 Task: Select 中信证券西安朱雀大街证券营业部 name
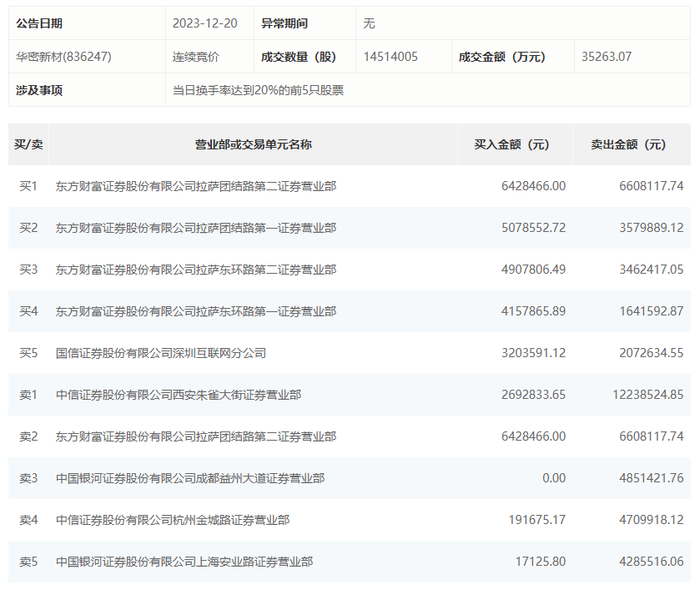coord(179,395)
